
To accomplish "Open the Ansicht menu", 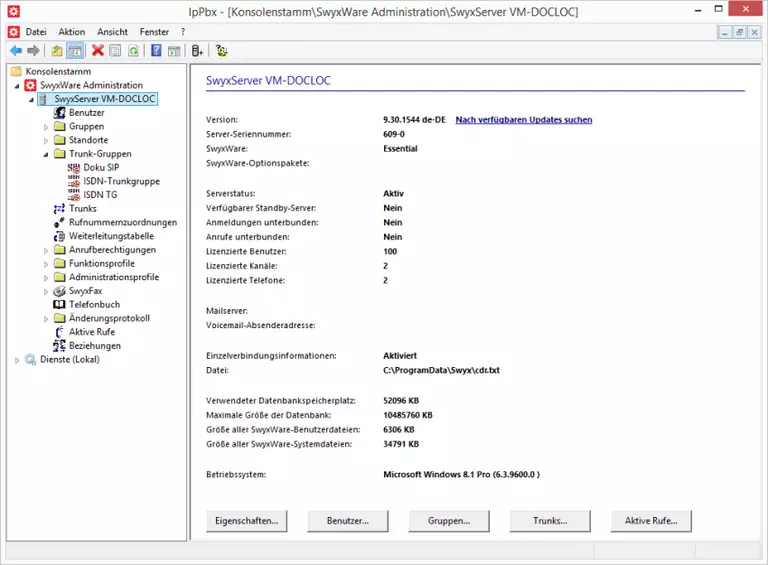I will pos(112,32).
